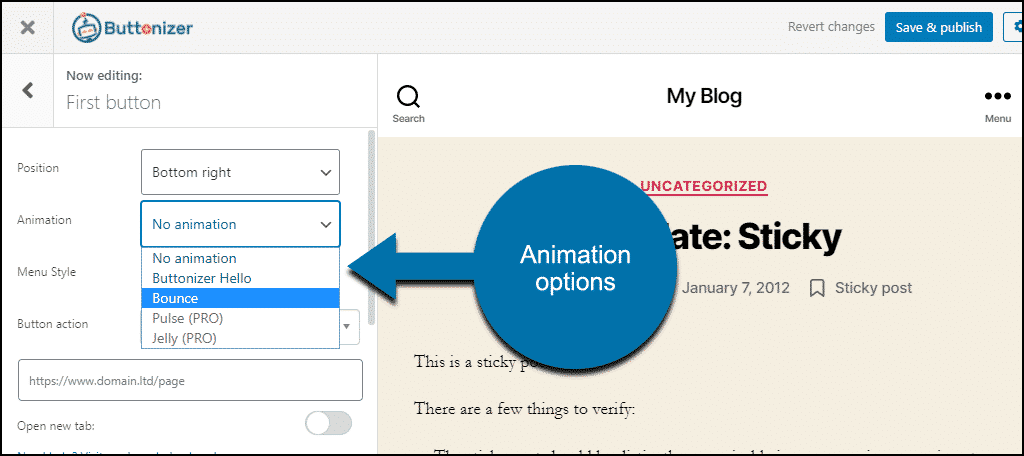
Task: Expand the Position dropdown showing Bottom right
Action: [240, 172]
